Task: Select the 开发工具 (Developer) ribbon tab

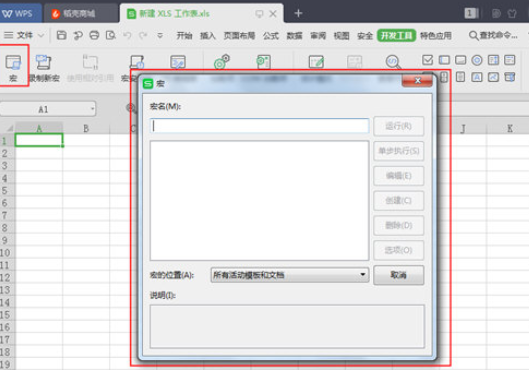Action: 396,35
